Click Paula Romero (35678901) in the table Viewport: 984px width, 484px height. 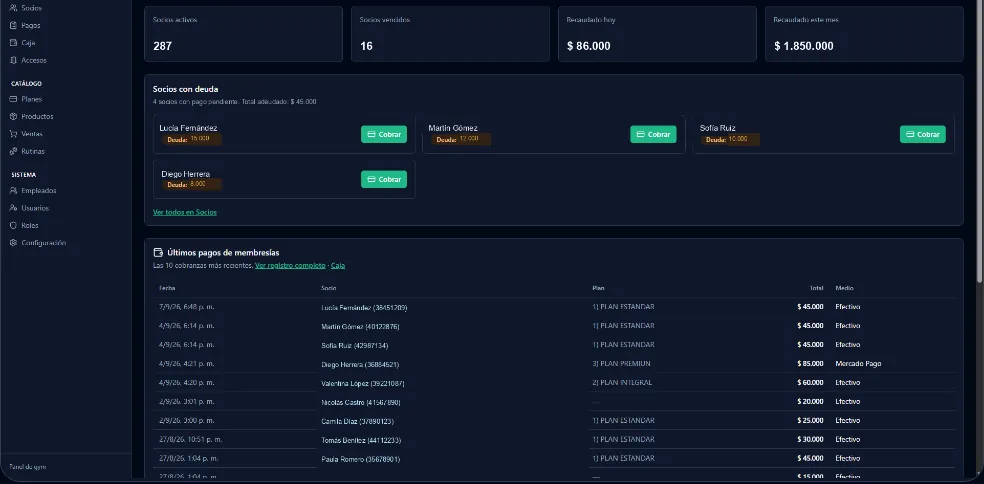[360, 459]
